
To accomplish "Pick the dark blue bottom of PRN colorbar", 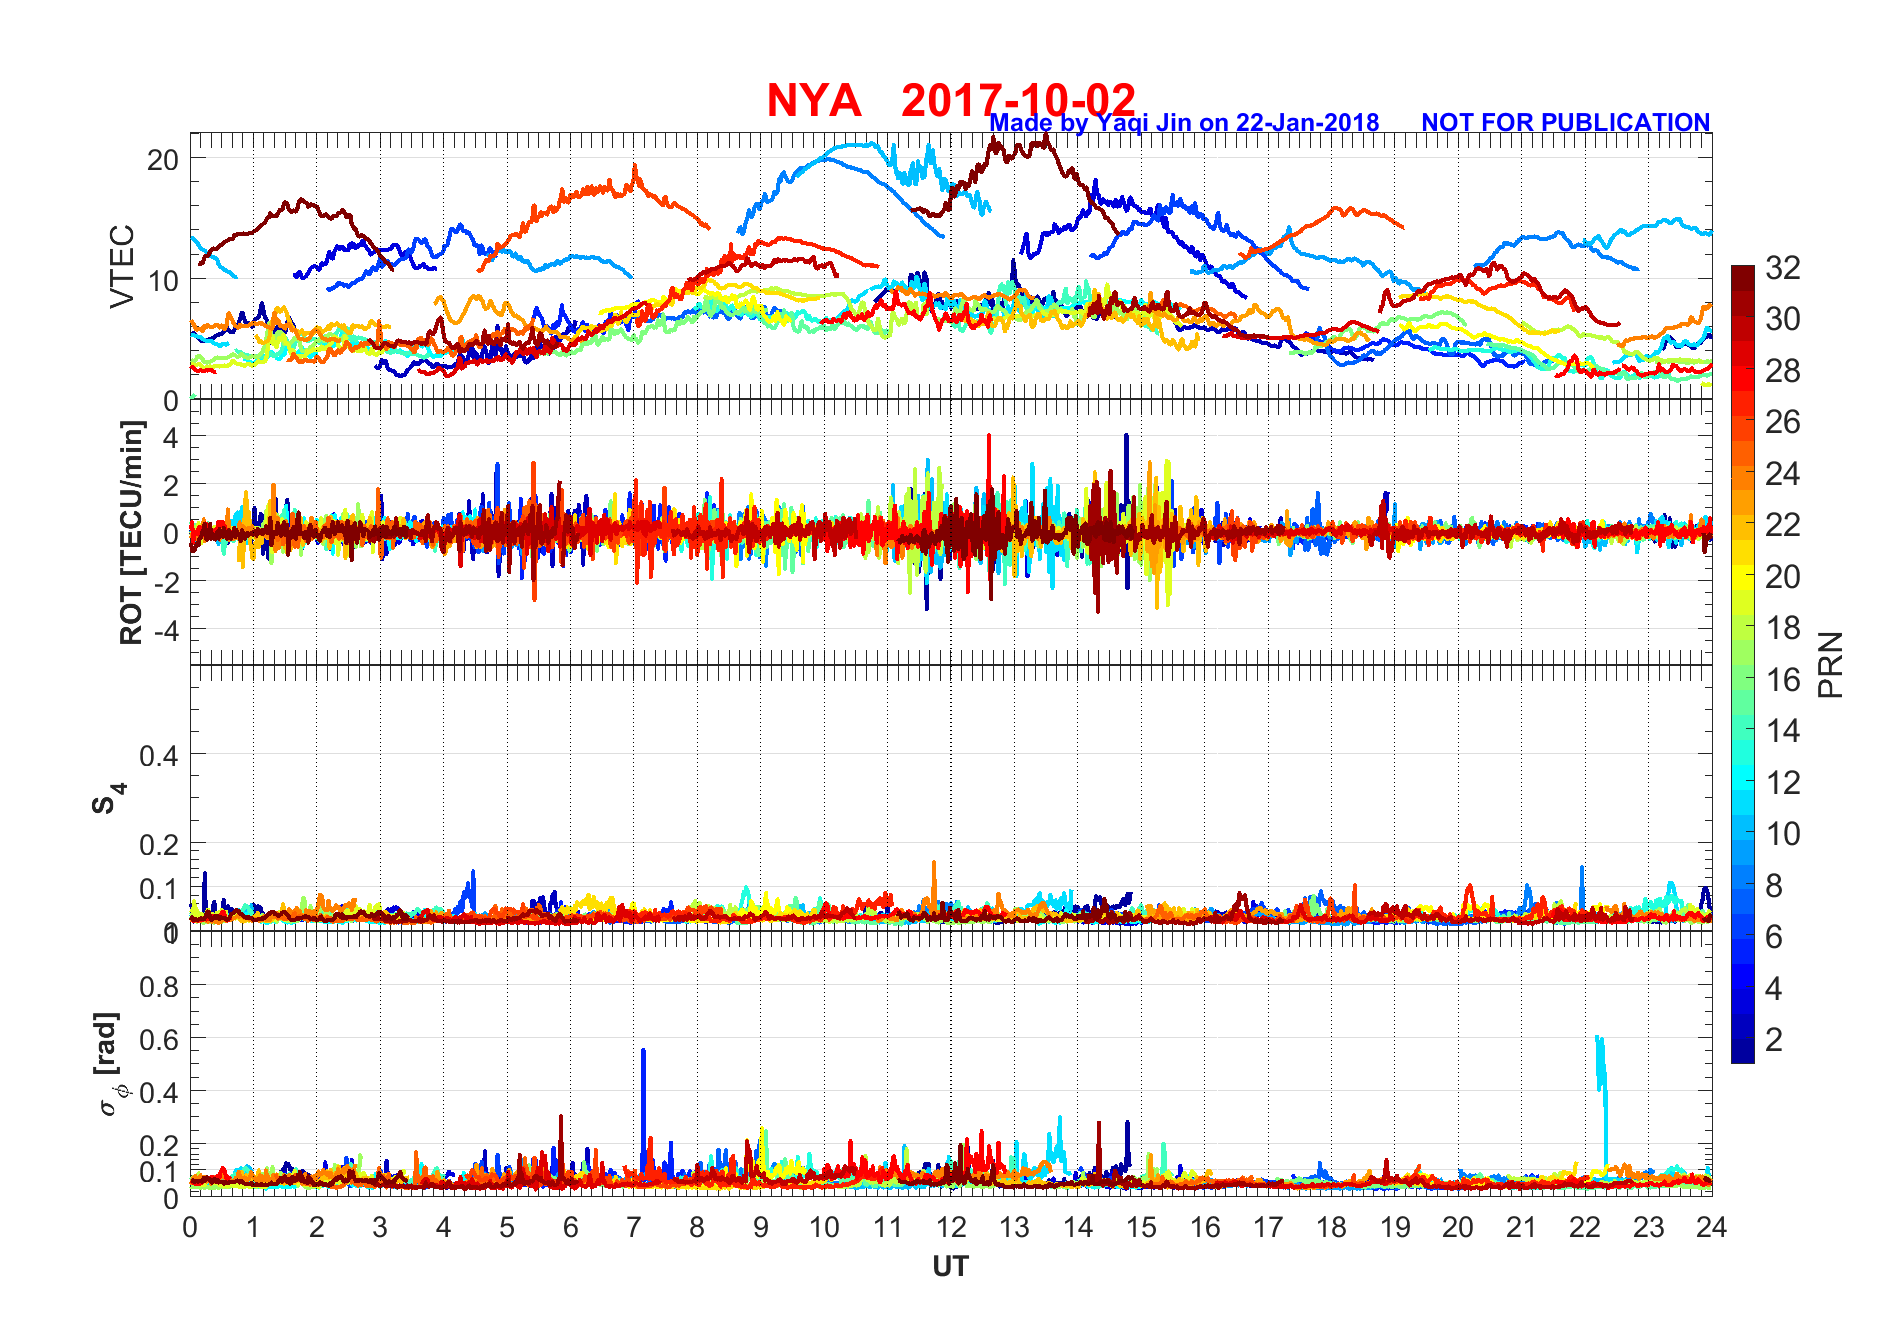I will (x=1743, y=1051).
